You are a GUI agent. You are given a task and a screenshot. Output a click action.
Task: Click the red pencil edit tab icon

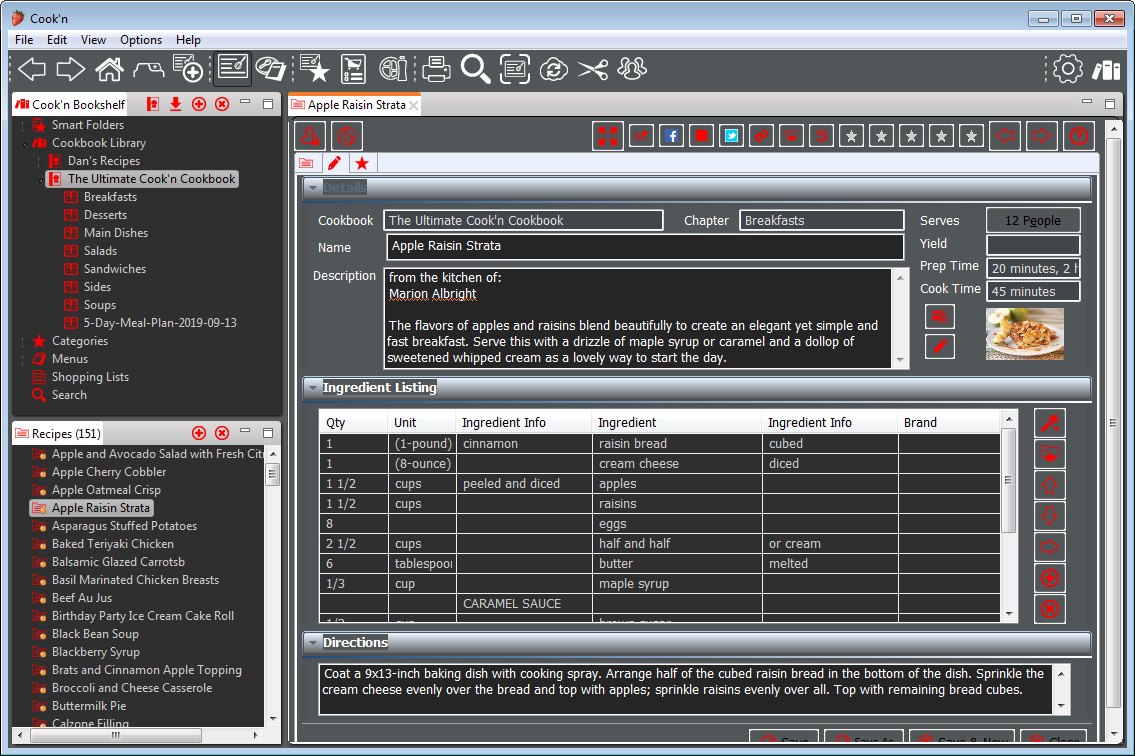tap(334, 163)
